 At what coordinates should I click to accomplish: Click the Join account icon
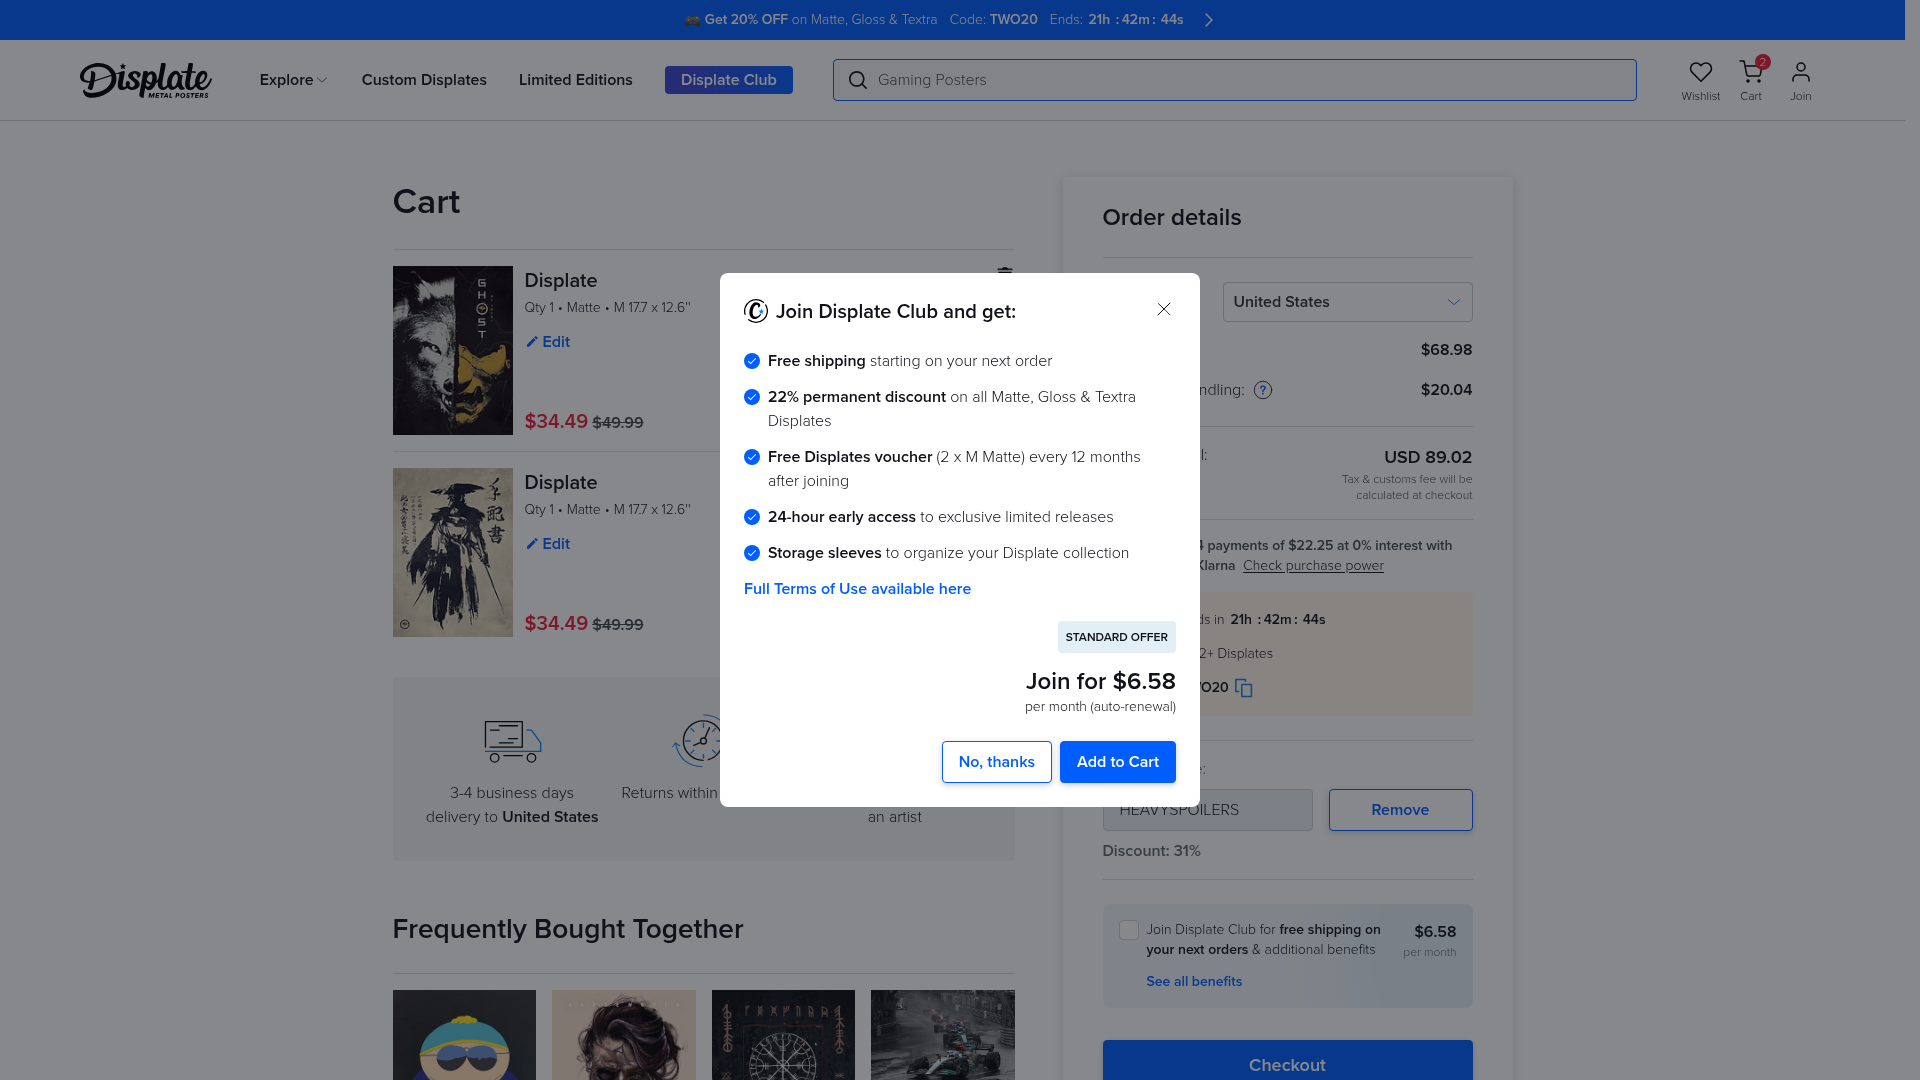click(x=1800, y=73)
